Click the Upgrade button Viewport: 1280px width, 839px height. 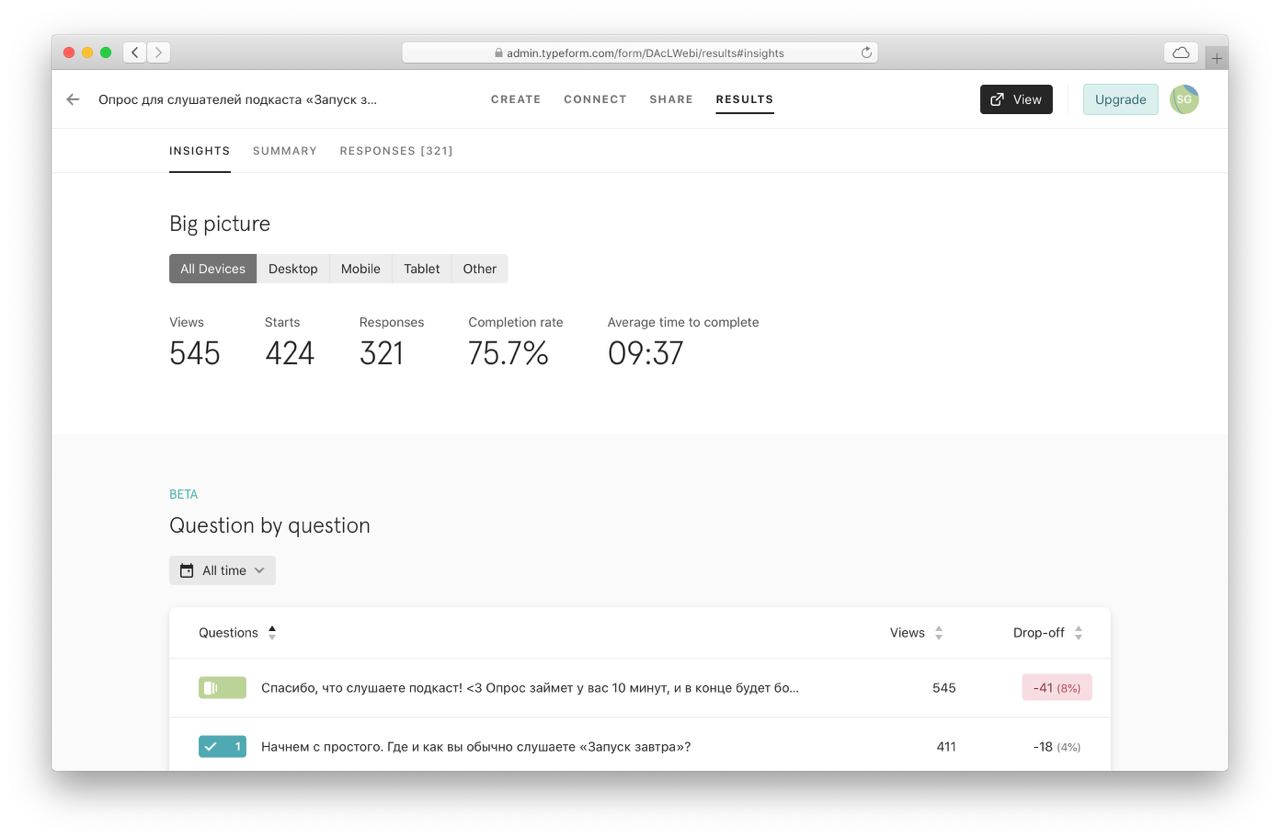1121,99
